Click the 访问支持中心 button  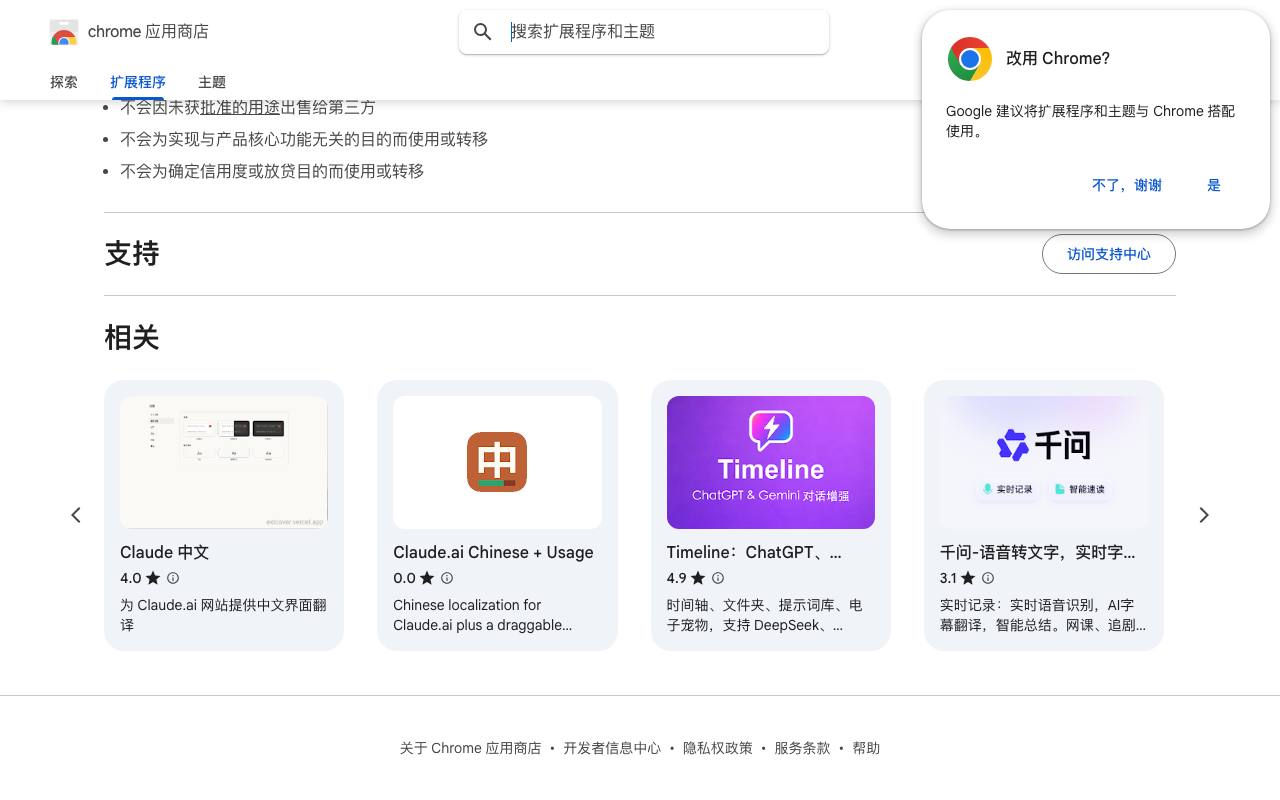coord(1109,254)
